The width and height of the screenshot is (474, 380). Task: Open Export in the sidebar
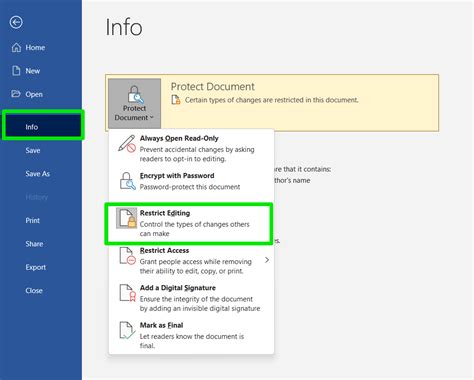(x=36, y=267)
